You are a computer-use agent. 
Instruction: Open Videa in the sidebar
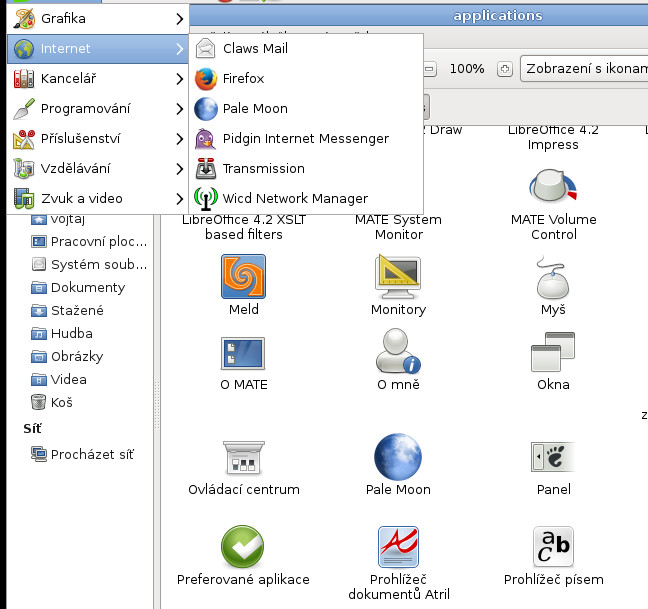(x=59, y=379)
